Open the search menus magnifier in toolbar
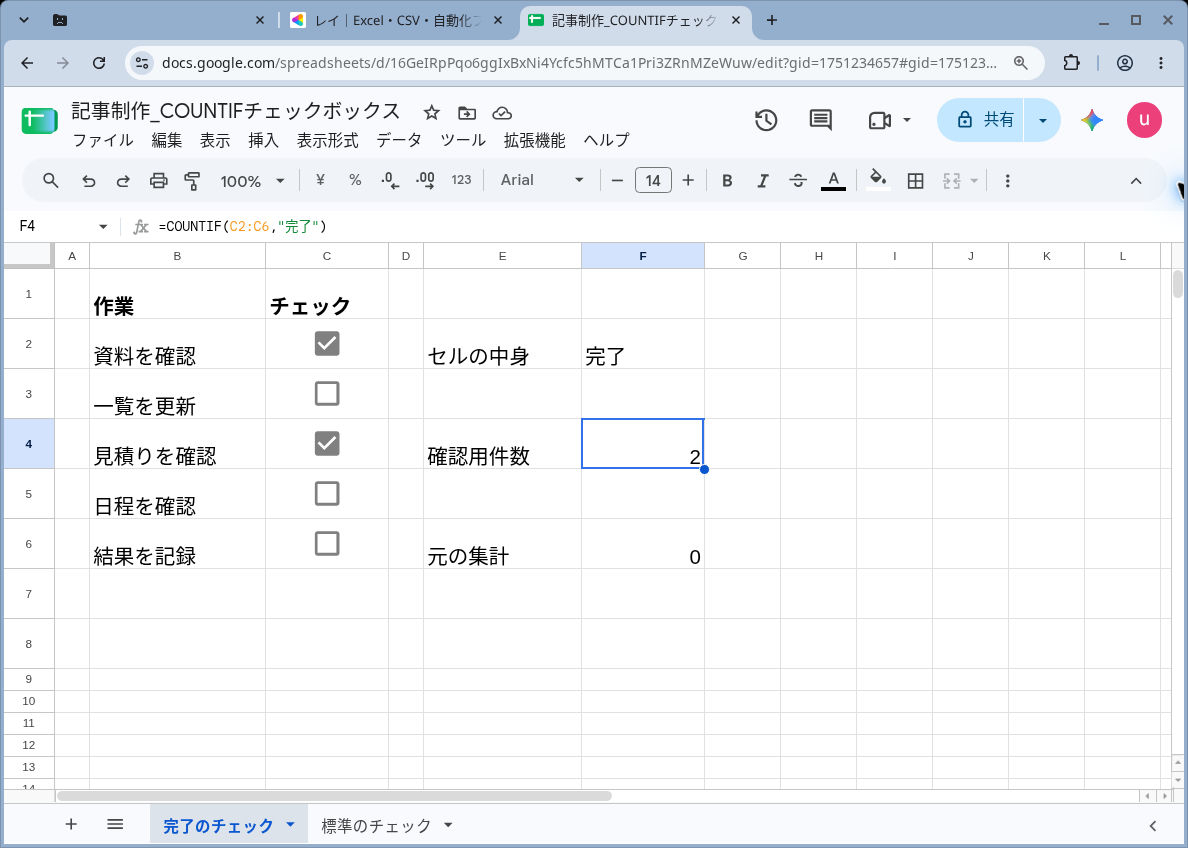The width and height of the screenshot is (1188, 848). coord(51,180)
